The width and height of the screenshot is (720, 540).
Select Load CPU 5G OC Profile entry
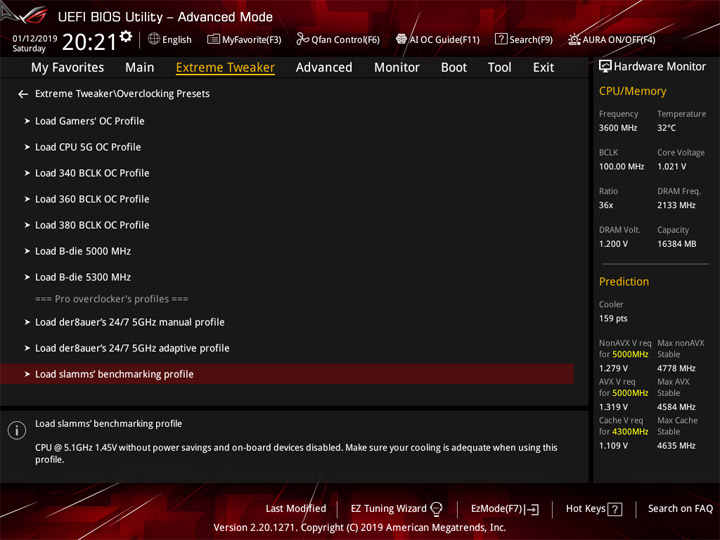88,147
